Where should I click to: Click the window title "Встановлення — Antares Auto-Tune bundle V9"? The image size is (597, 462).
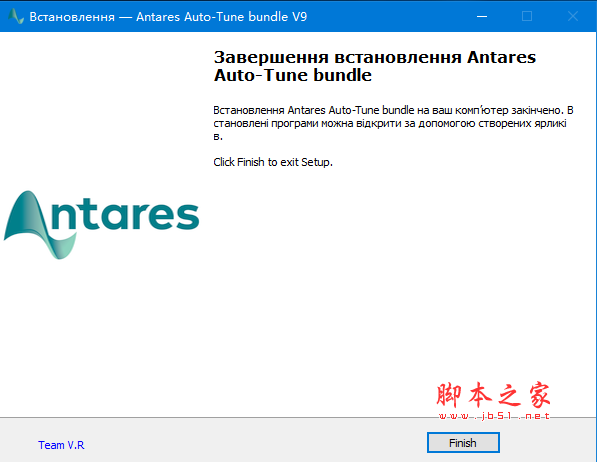pos(168,17)
